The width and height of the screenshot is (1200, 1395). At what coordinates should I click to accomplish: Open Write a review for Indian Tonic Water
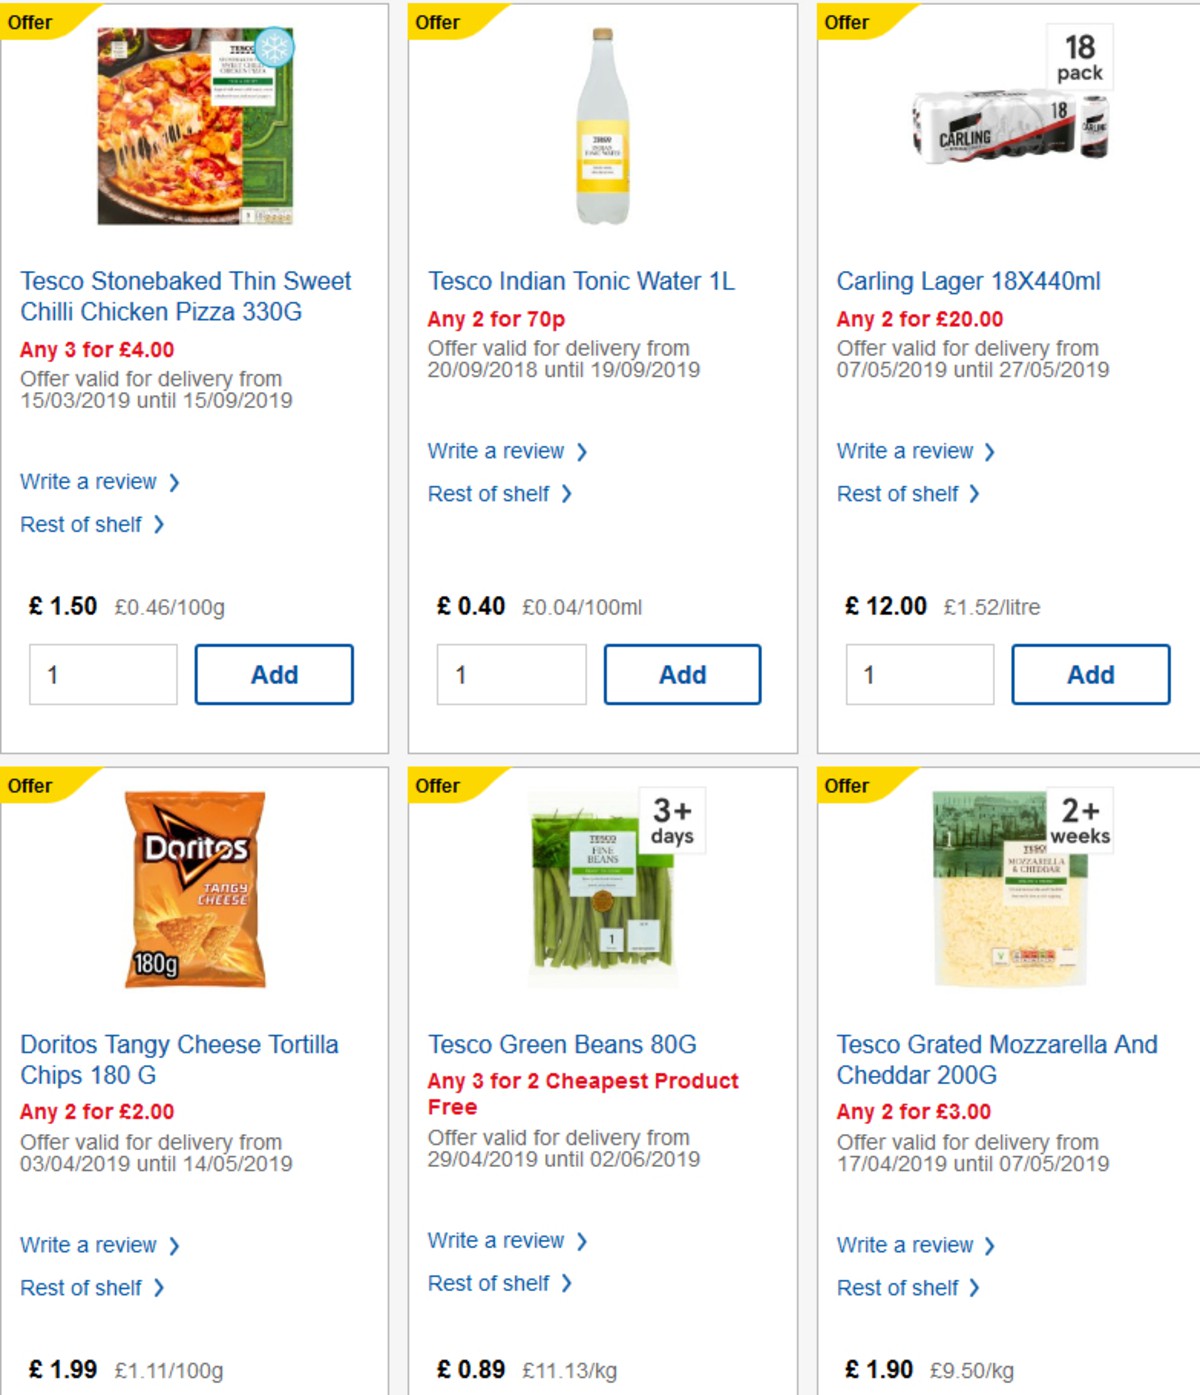[499, 451]
